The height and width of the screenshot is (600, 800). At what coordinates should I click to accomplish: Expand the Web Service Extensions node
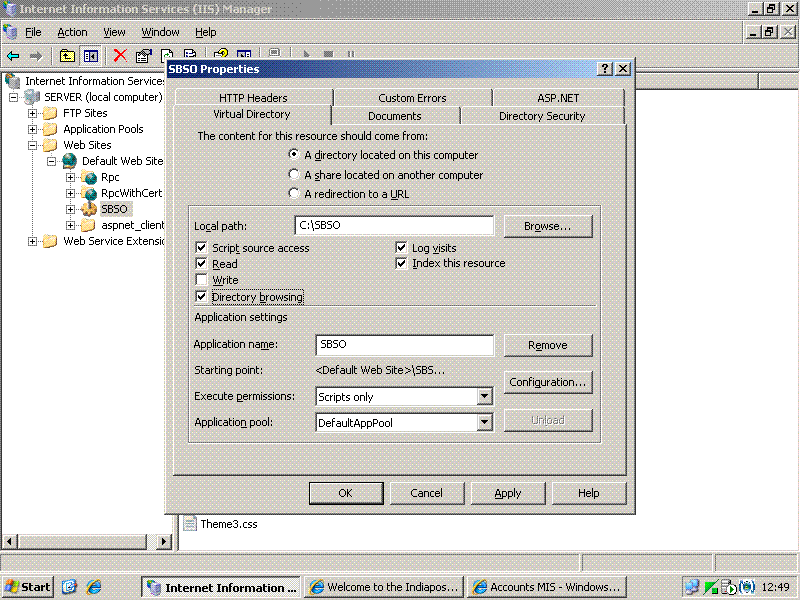point(33,241)
